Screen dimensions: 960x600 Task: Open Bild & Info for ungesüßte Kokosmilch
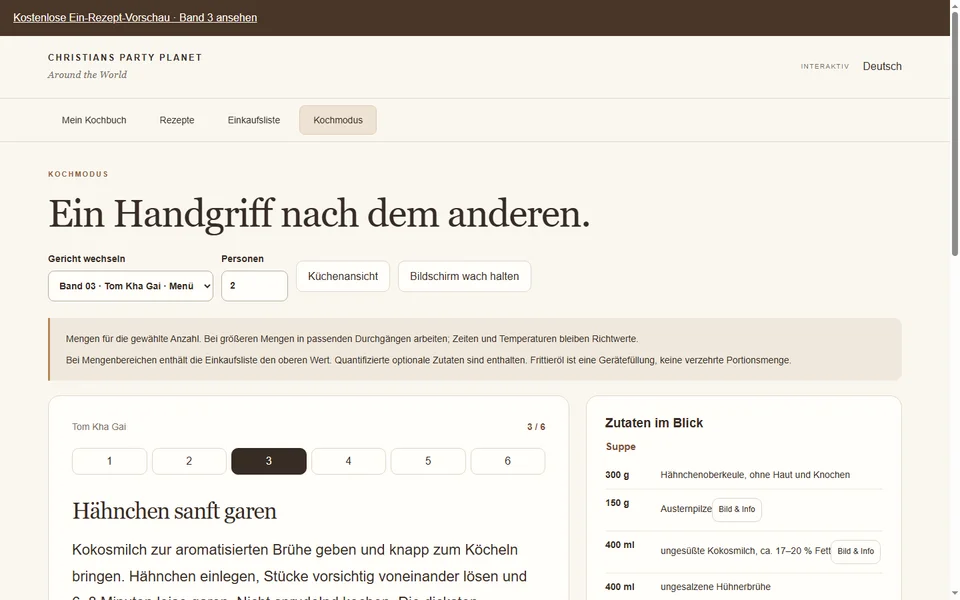tap(855, 552)
